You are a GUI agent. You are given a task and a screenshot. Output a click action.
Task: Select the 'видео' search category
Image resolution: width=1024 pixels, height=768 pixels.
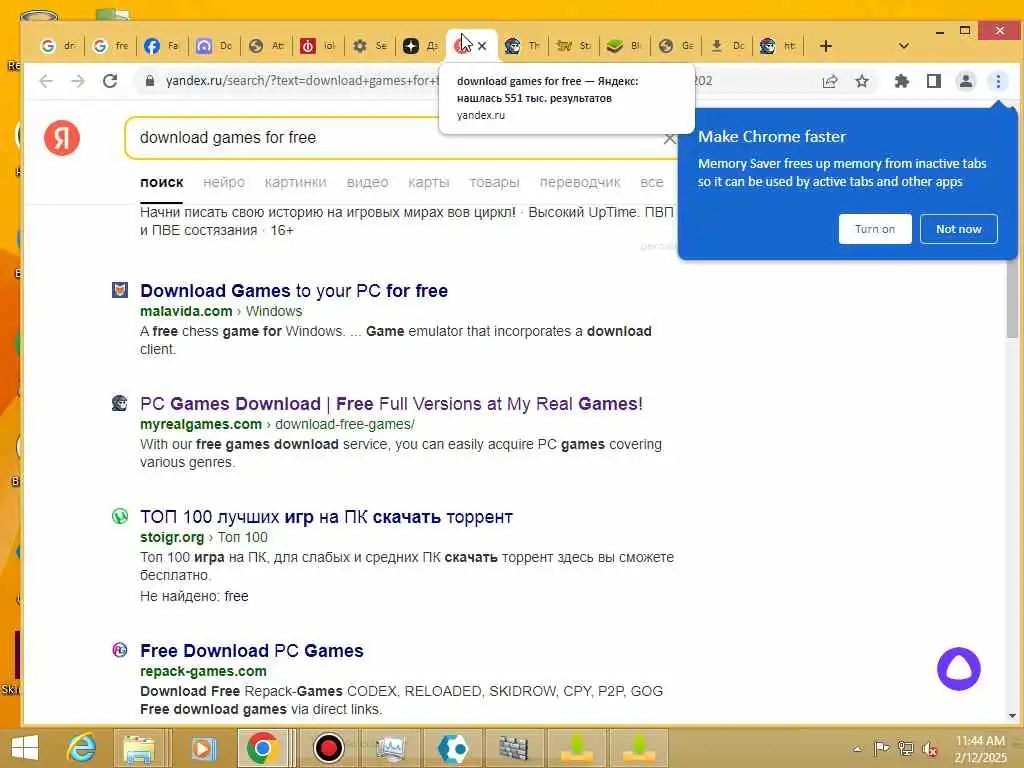[368, 182]
